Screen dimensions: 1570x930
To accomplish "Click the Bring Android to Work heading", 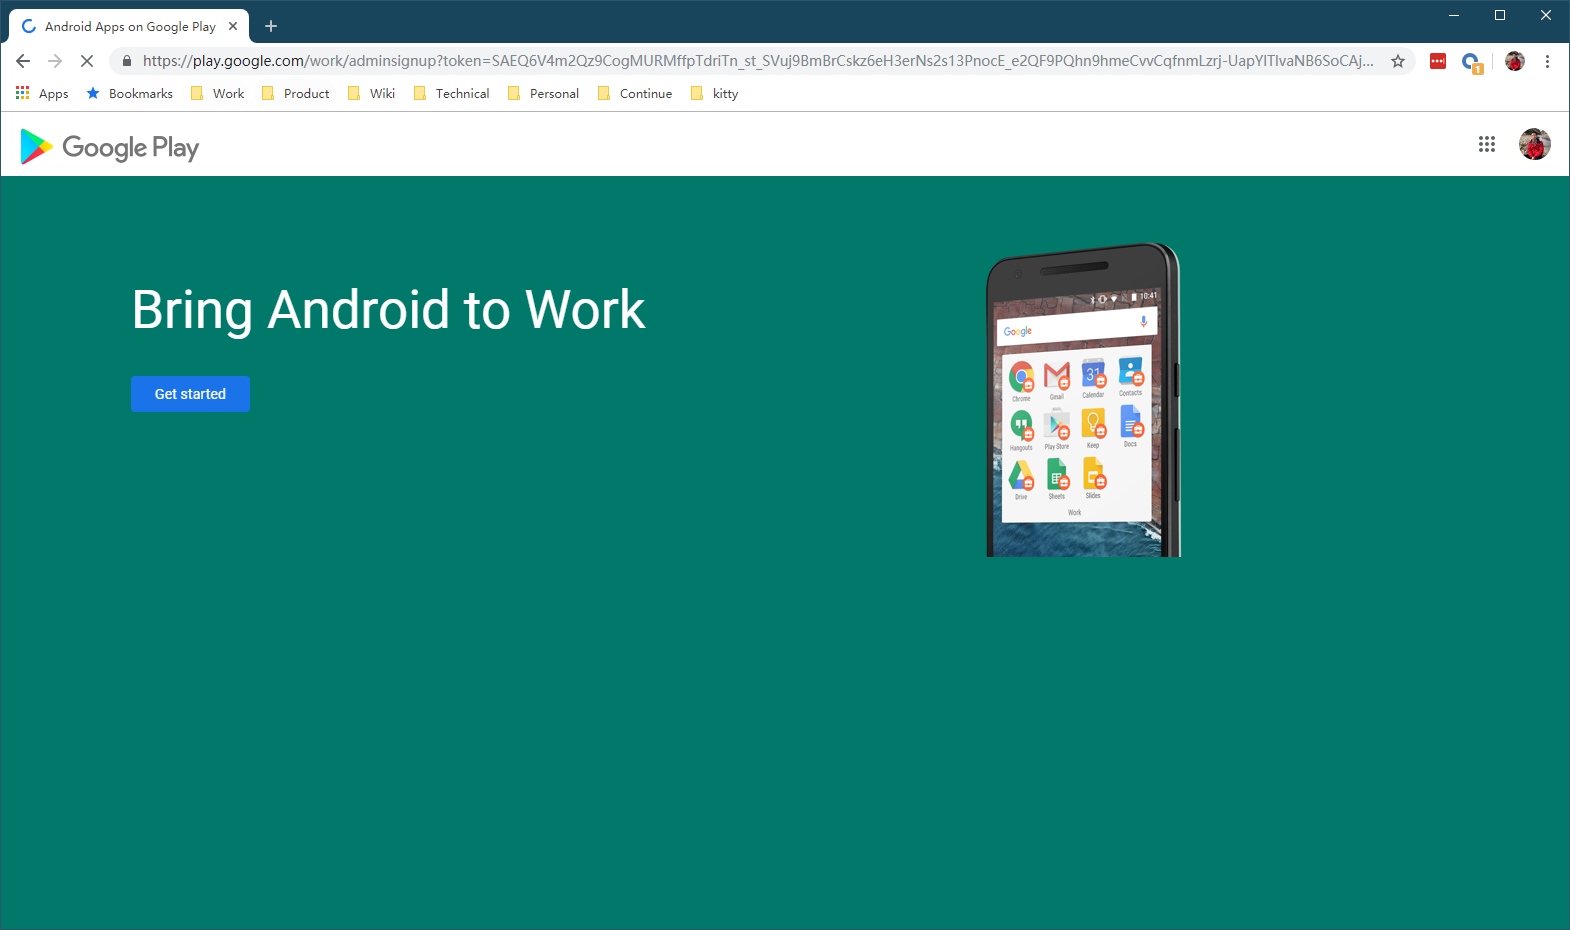I will 389,310.
